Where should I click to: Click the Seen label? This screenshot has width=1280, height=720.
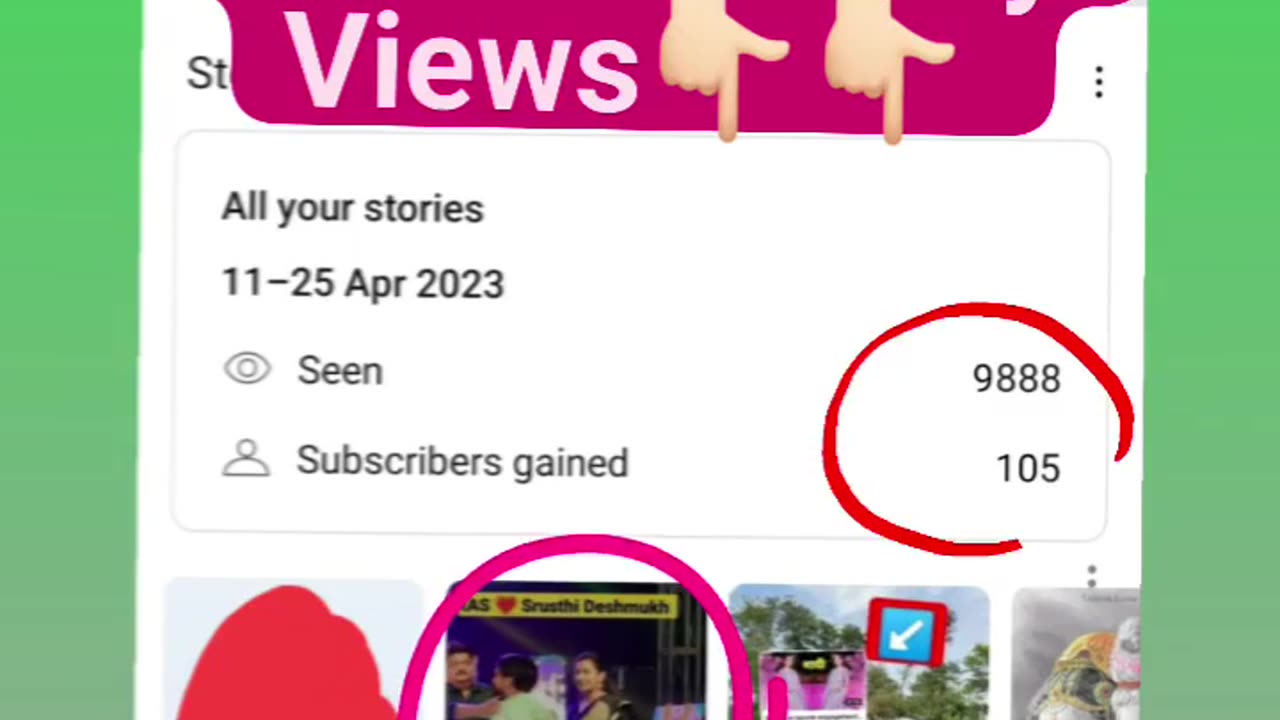340,371
